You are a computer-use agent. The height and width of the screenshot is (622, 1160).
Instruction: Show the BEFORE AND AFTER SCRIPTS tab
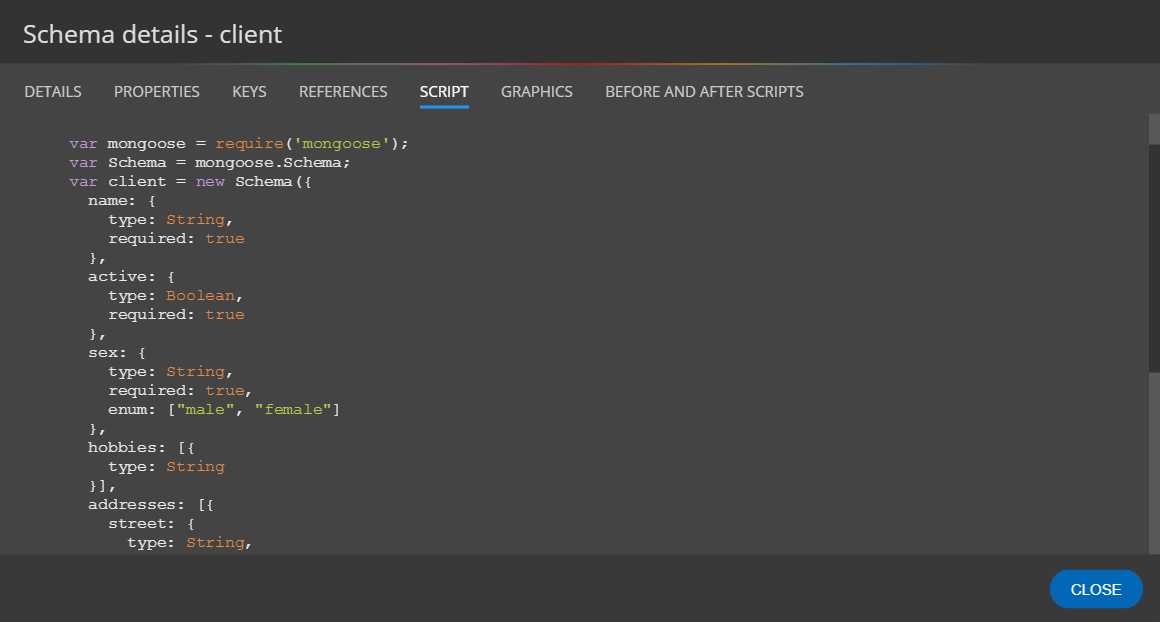tap(704, 92)
